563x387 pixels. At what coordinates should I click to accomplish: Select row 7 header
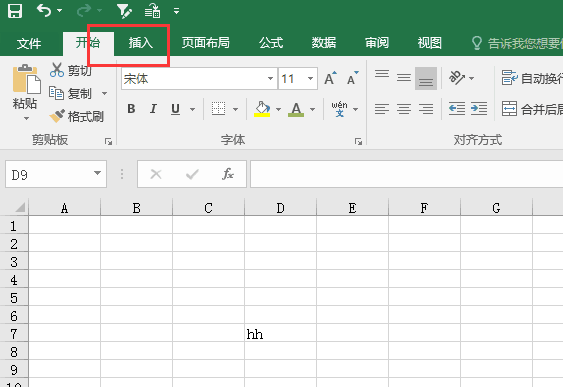click(x=14, y=334)
